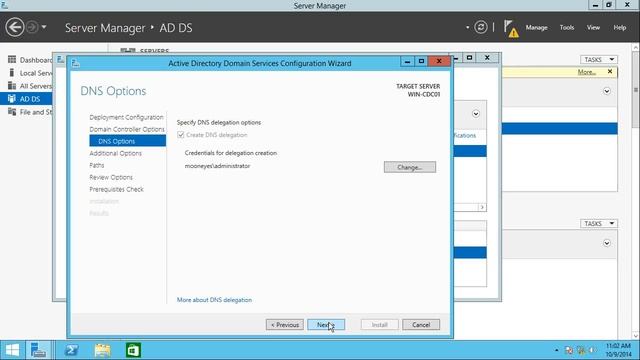The image size is (640, 360).
Task: Click the WIN-CDC01 target server text
Action: 424,94
